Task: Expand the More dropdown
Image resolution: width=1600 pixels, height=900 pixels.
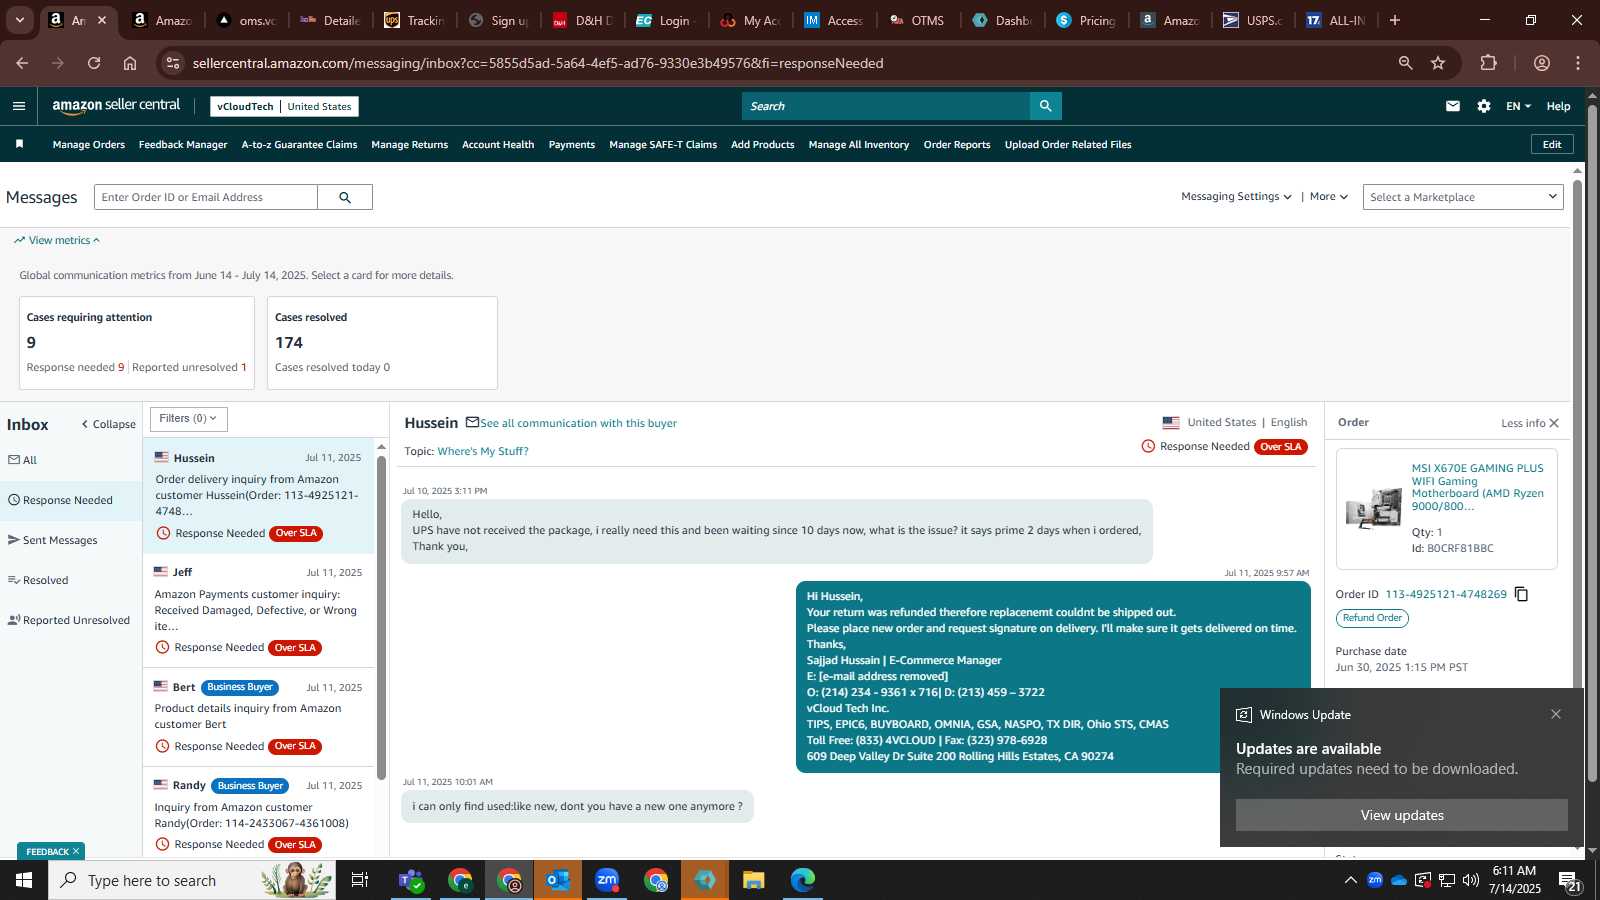Action: click(x=1328, y=197)
